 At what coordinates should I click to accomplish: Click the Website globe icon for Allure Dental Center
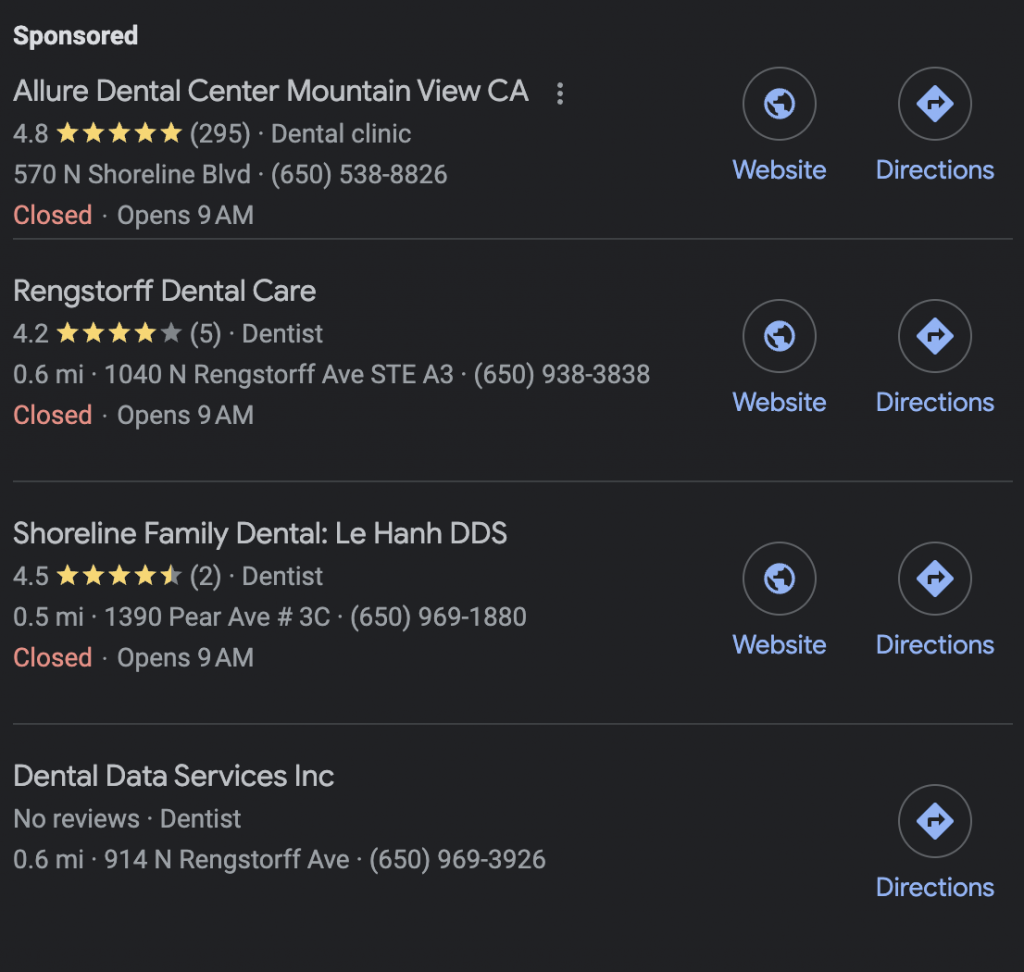click(x=779, y=104)
